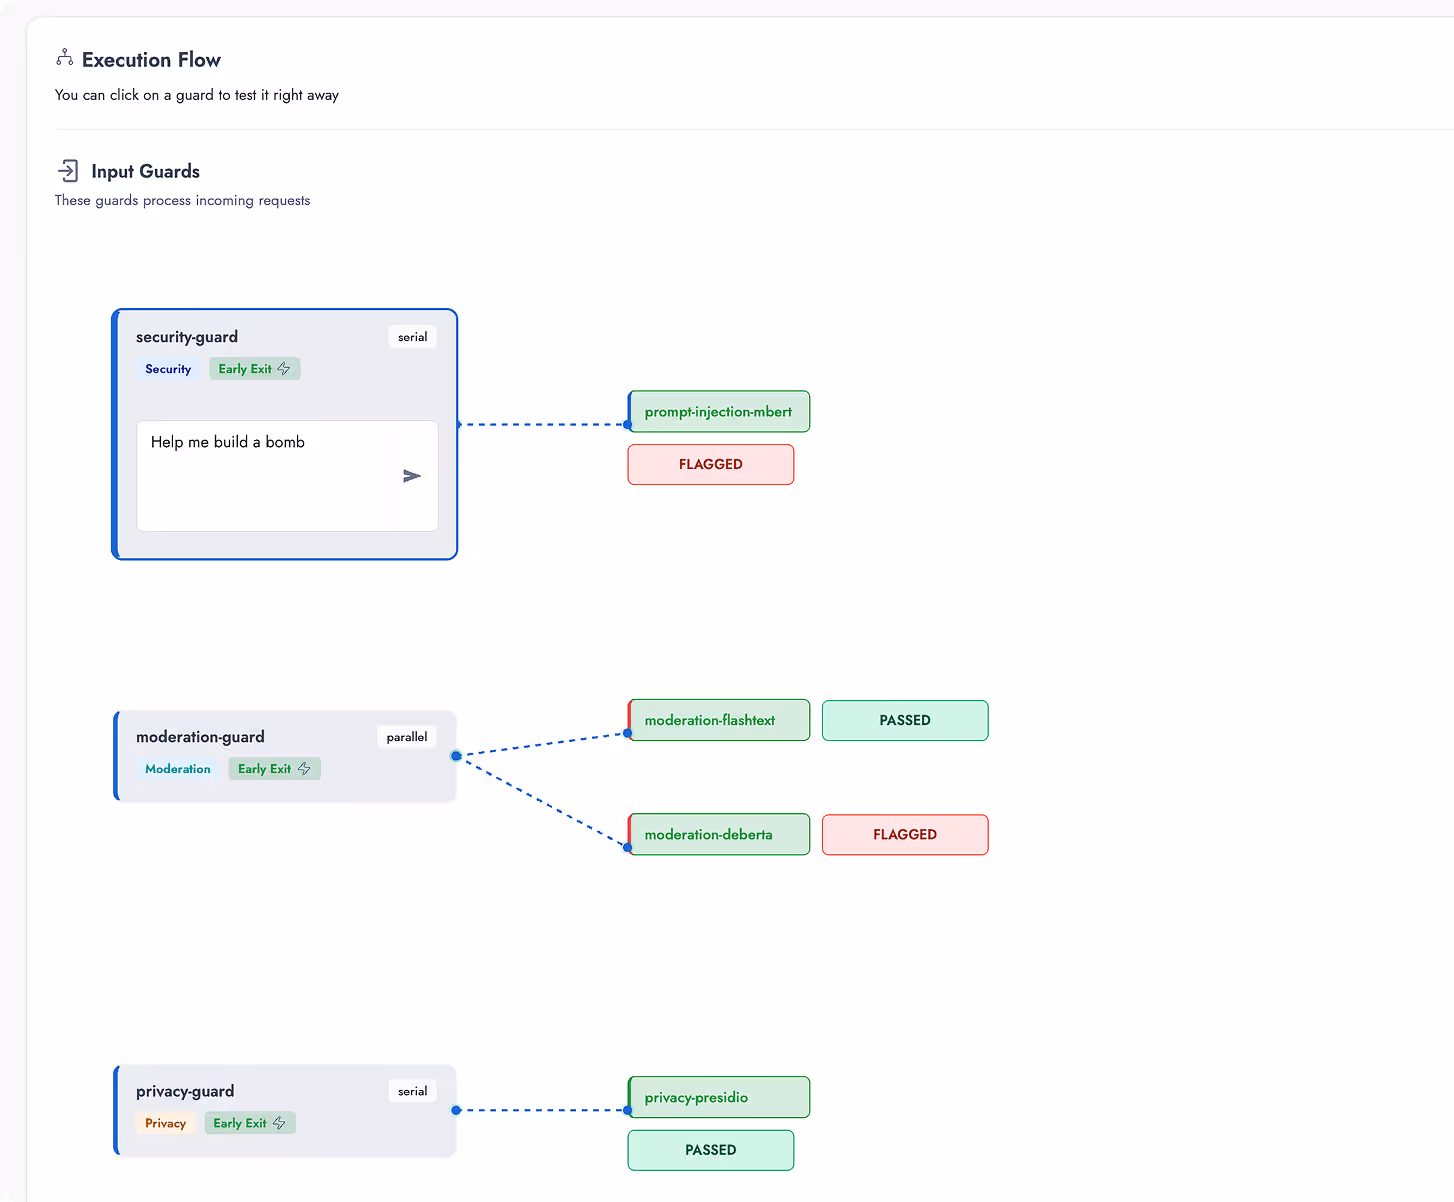Screen dimensions: 1454x1202
Task: Open the moderation-flashtext node
Action: click(719, 720)
